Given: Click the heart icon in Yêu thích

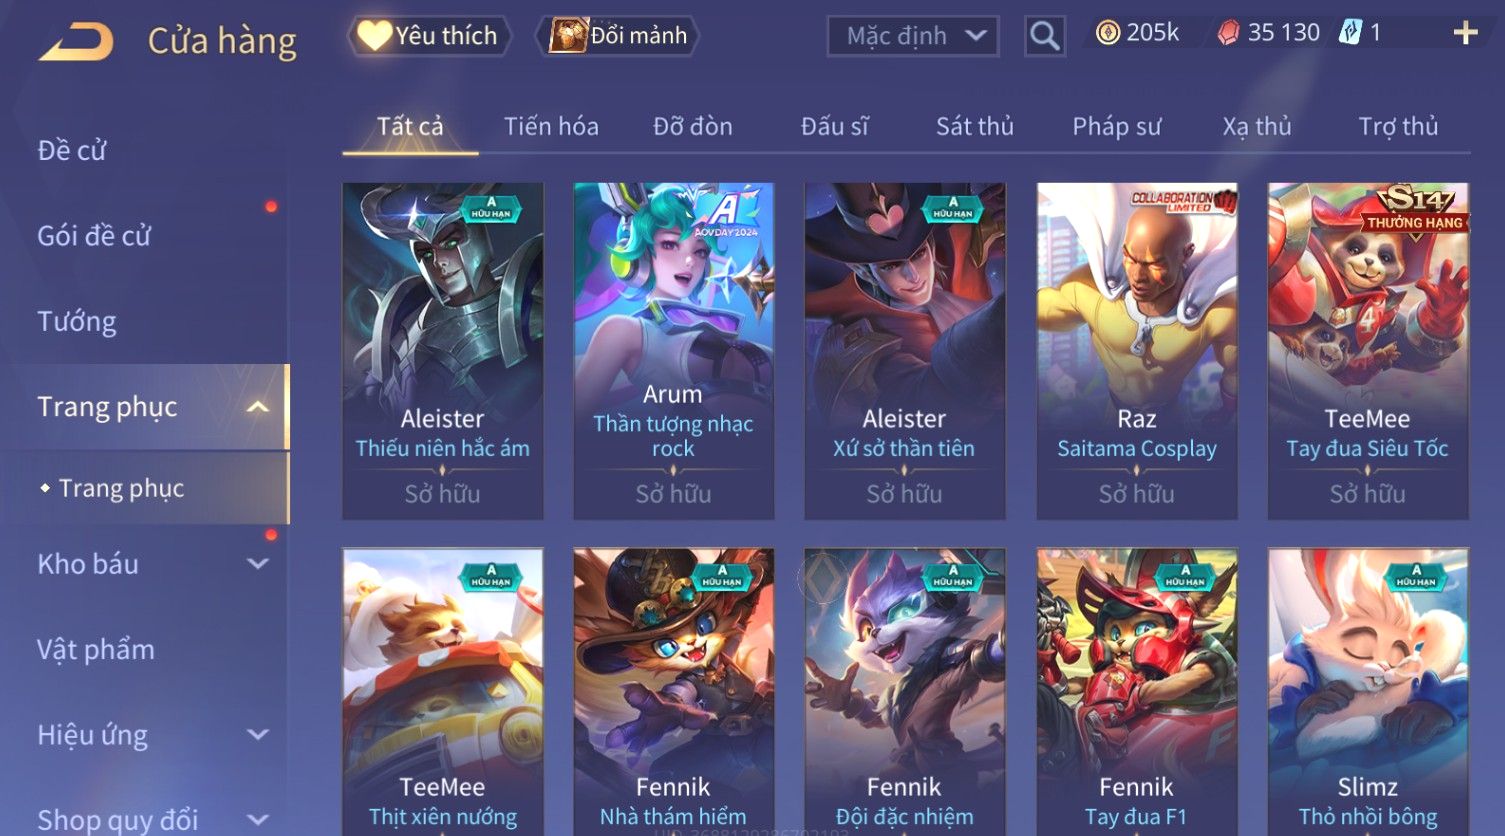Looking at the screenshot, I should click(375, 35).
